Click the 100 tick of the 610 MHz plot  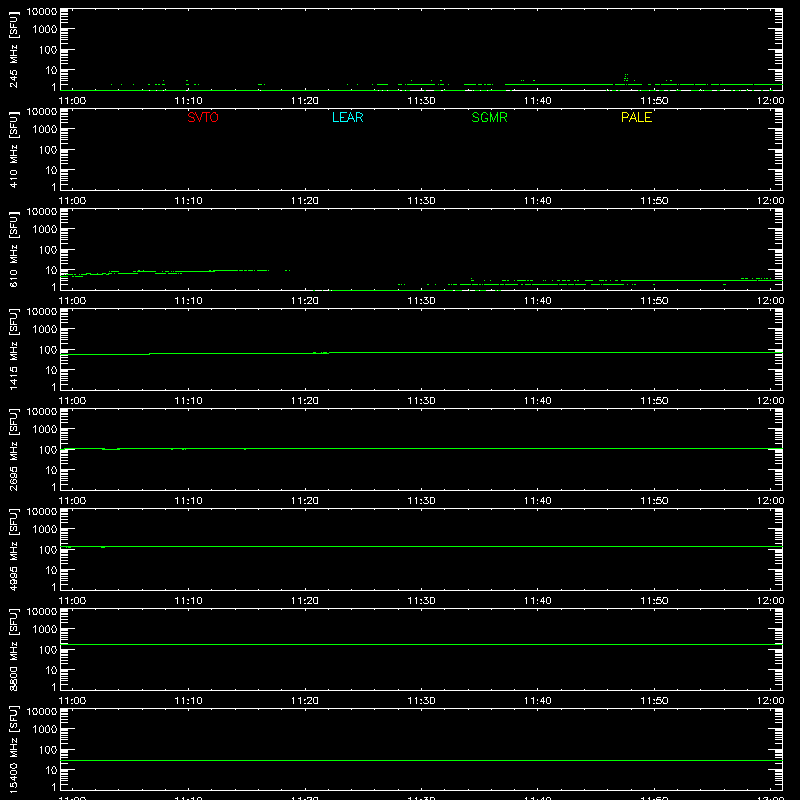(48, 250)
